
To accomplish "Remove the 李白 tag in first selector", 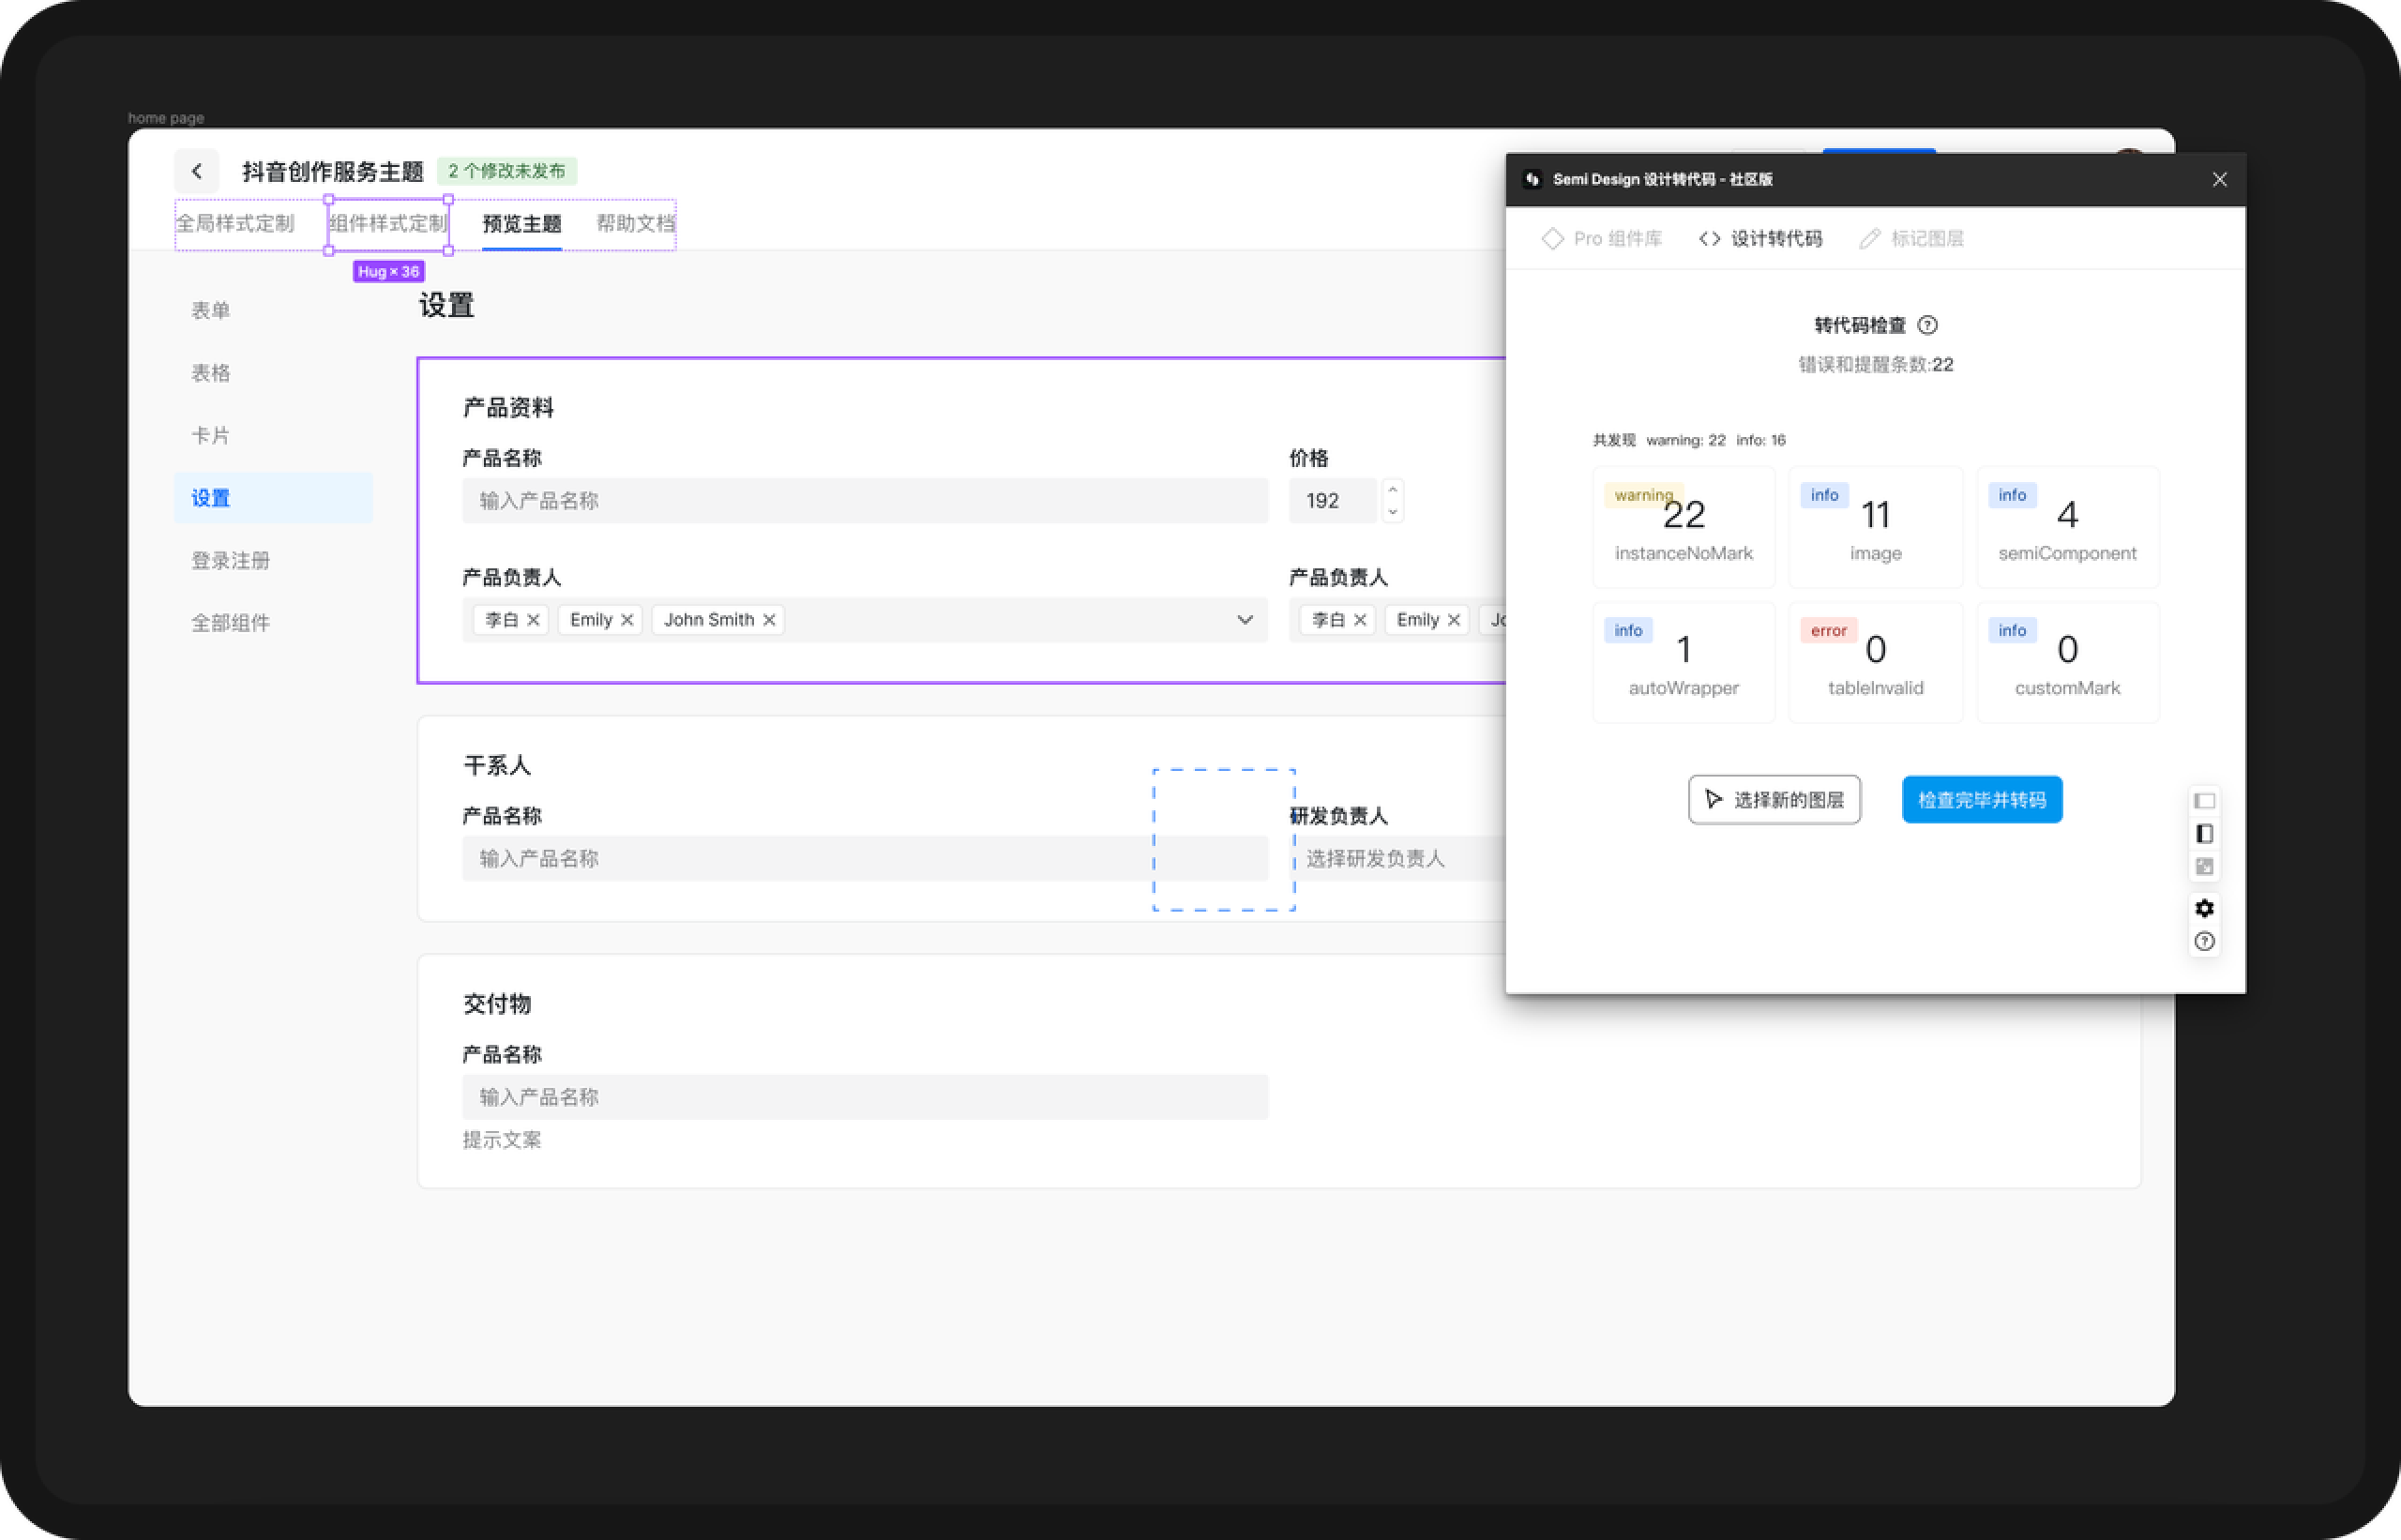I will pyautogui.click(x=533, y=620).
